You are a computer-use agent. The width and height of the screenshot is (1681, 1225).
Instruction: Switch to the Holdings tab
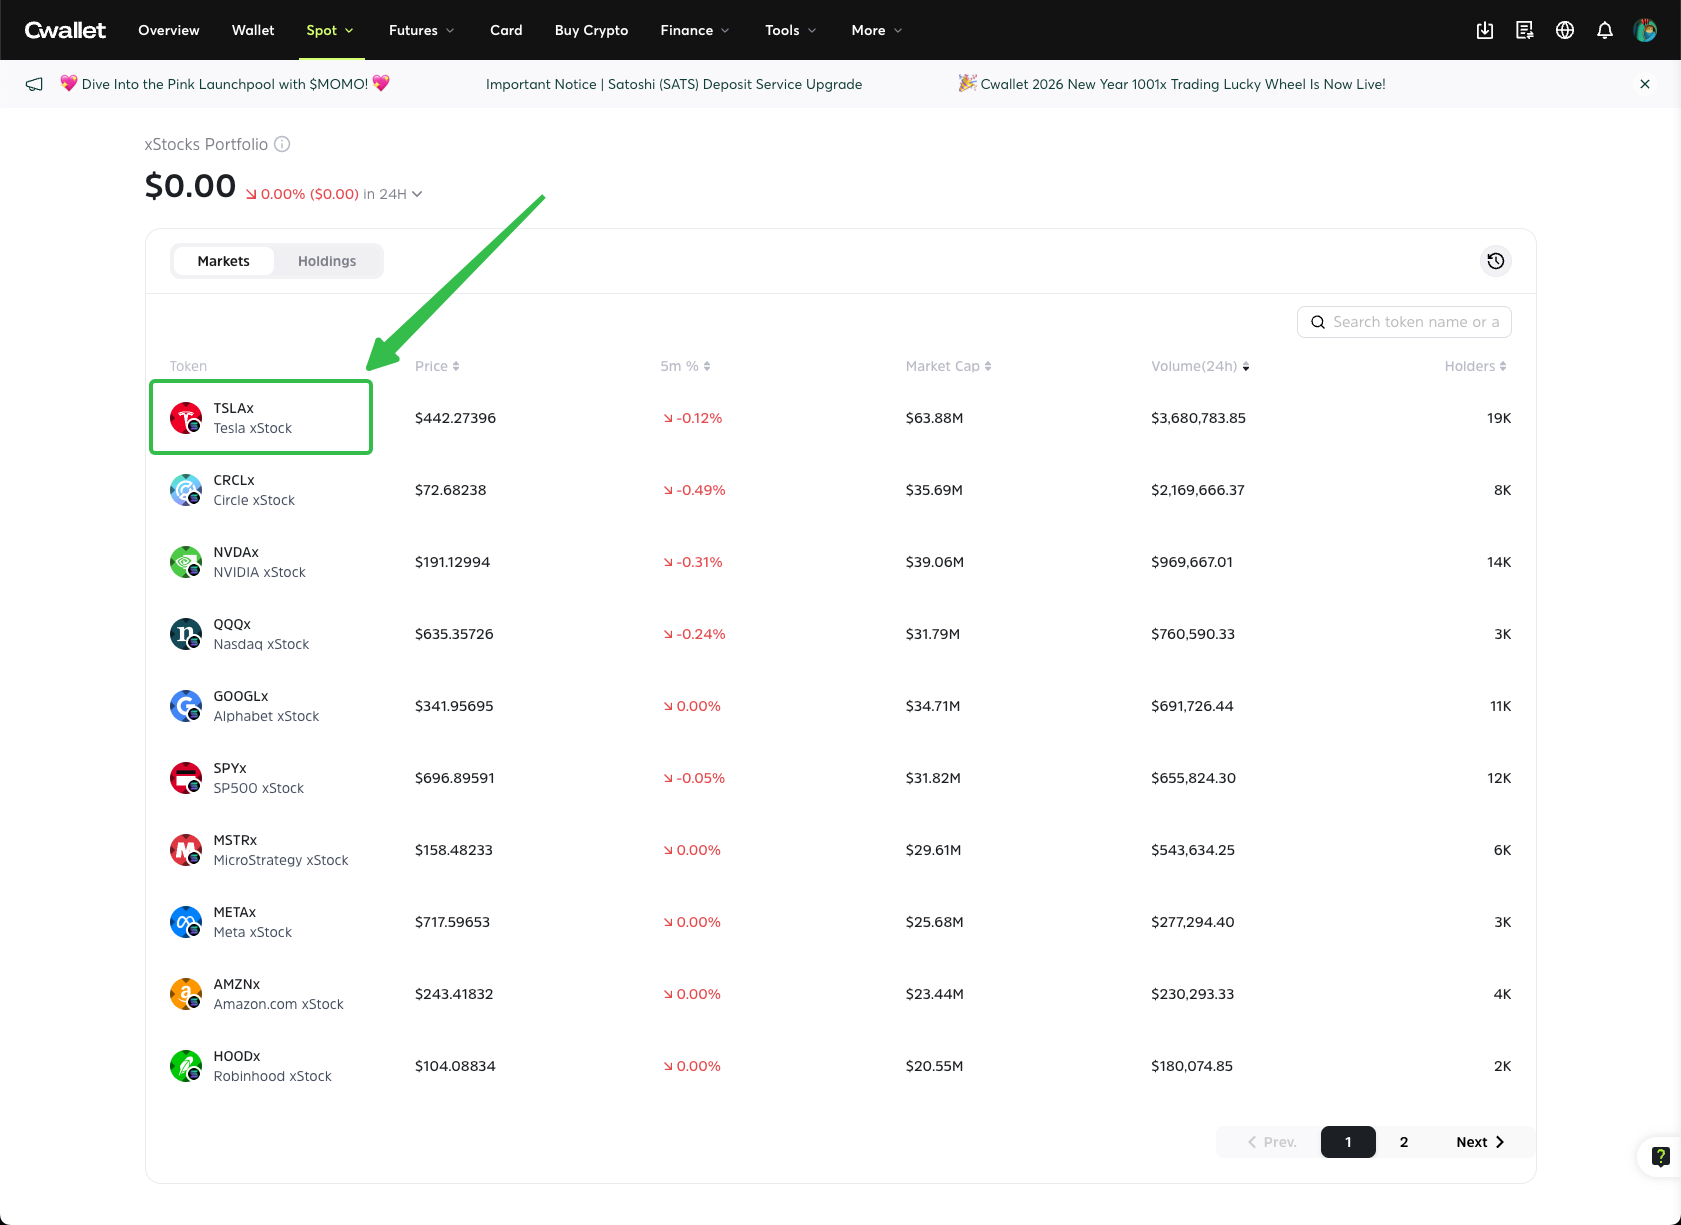[327, 261]
